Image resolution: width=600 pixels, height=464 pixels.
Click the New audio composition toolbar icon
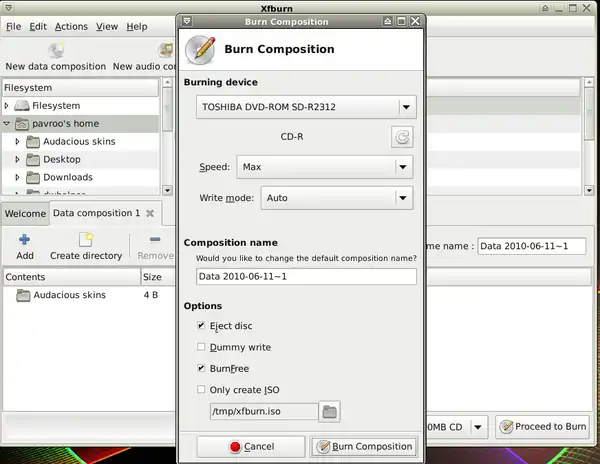(164, 50)
